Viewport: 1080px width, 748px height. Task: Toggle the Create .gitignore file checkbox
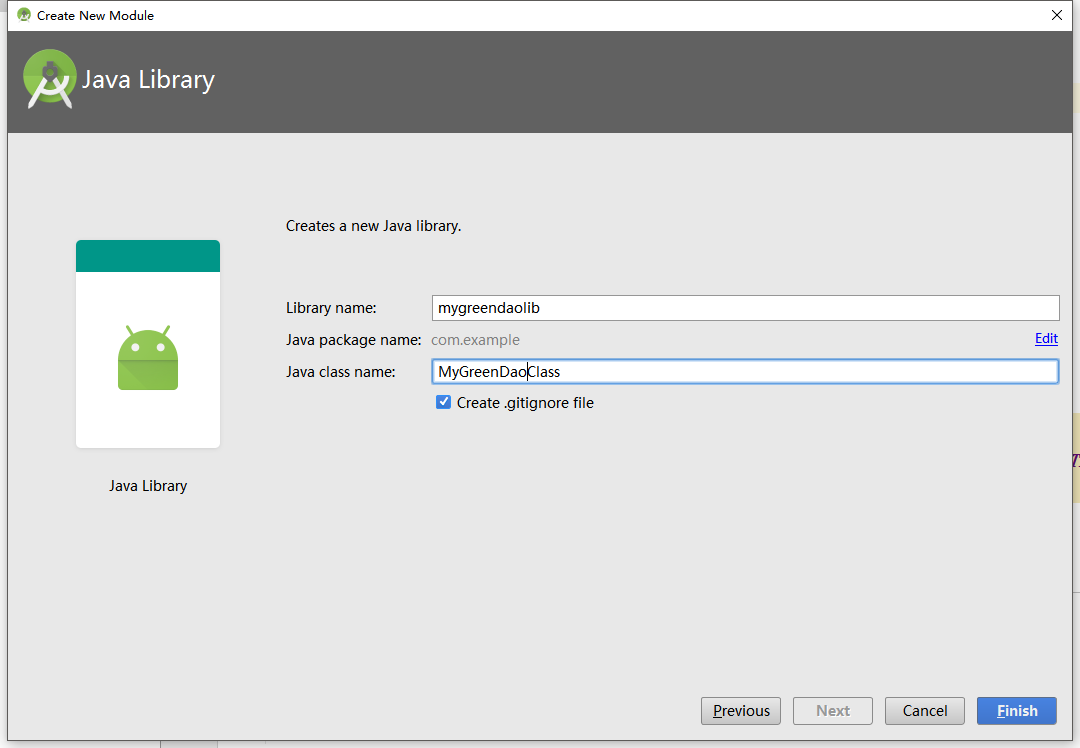point(443,402)
